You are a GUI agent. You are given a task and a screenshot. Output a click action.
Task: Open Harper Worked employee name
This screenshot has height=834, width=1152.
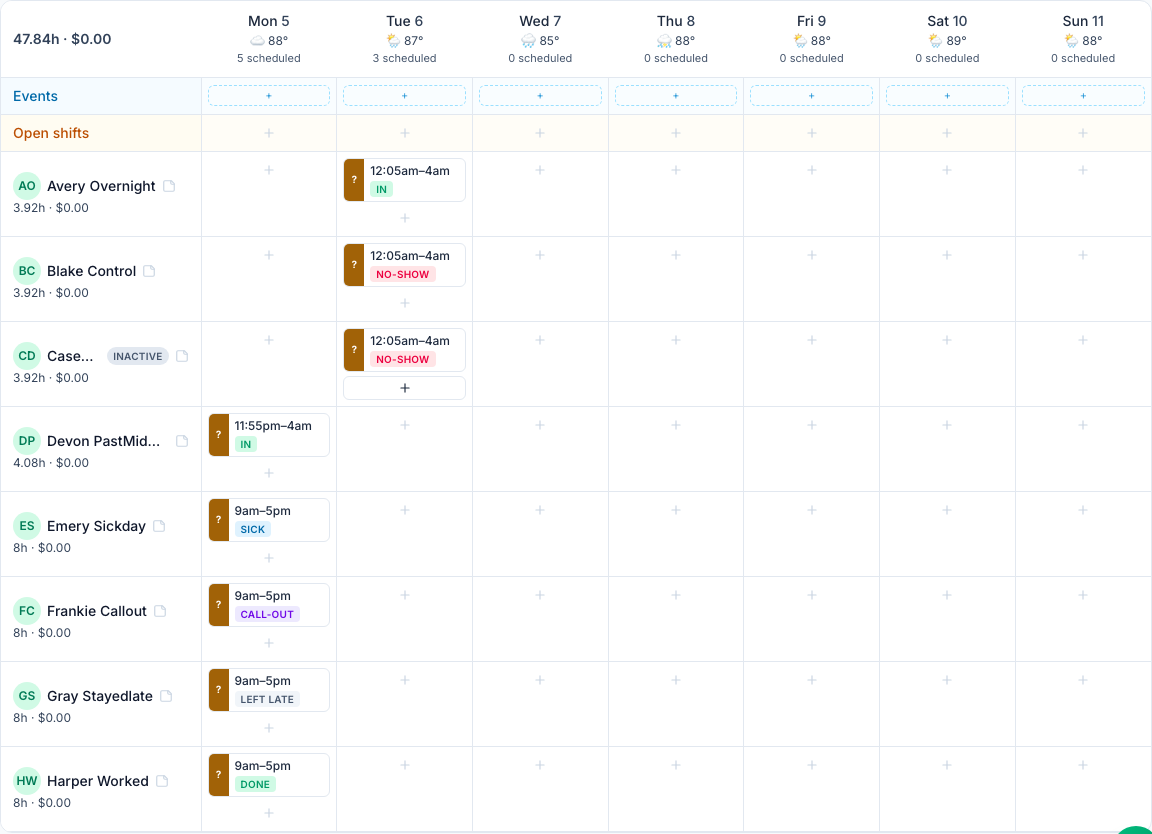98,781
